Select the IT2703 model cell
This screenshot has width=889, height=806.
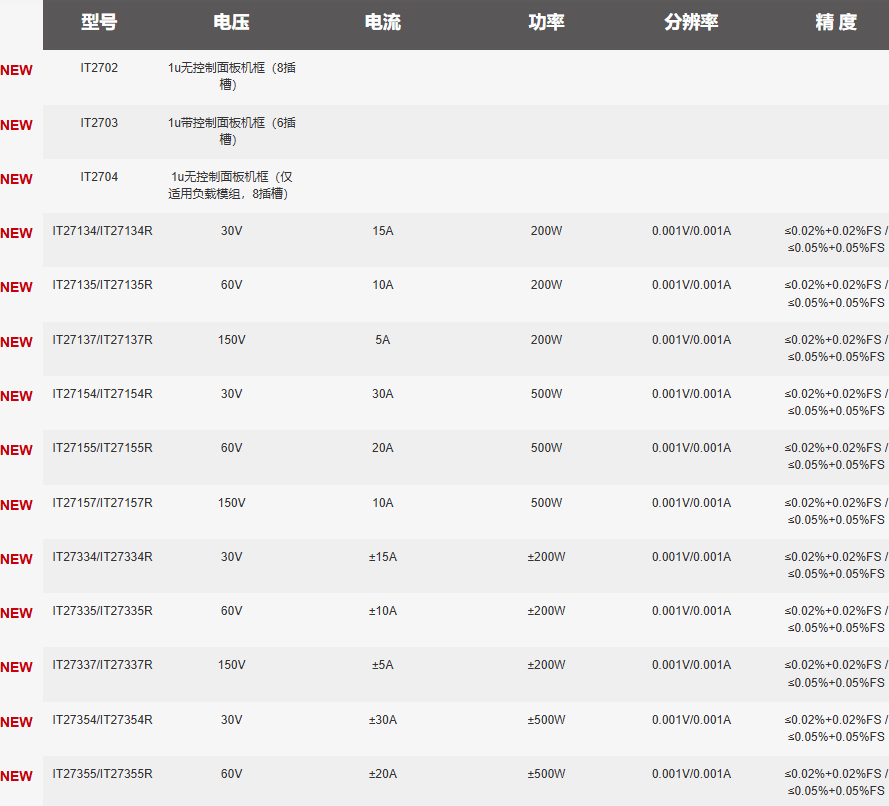[x=99, y=123]
